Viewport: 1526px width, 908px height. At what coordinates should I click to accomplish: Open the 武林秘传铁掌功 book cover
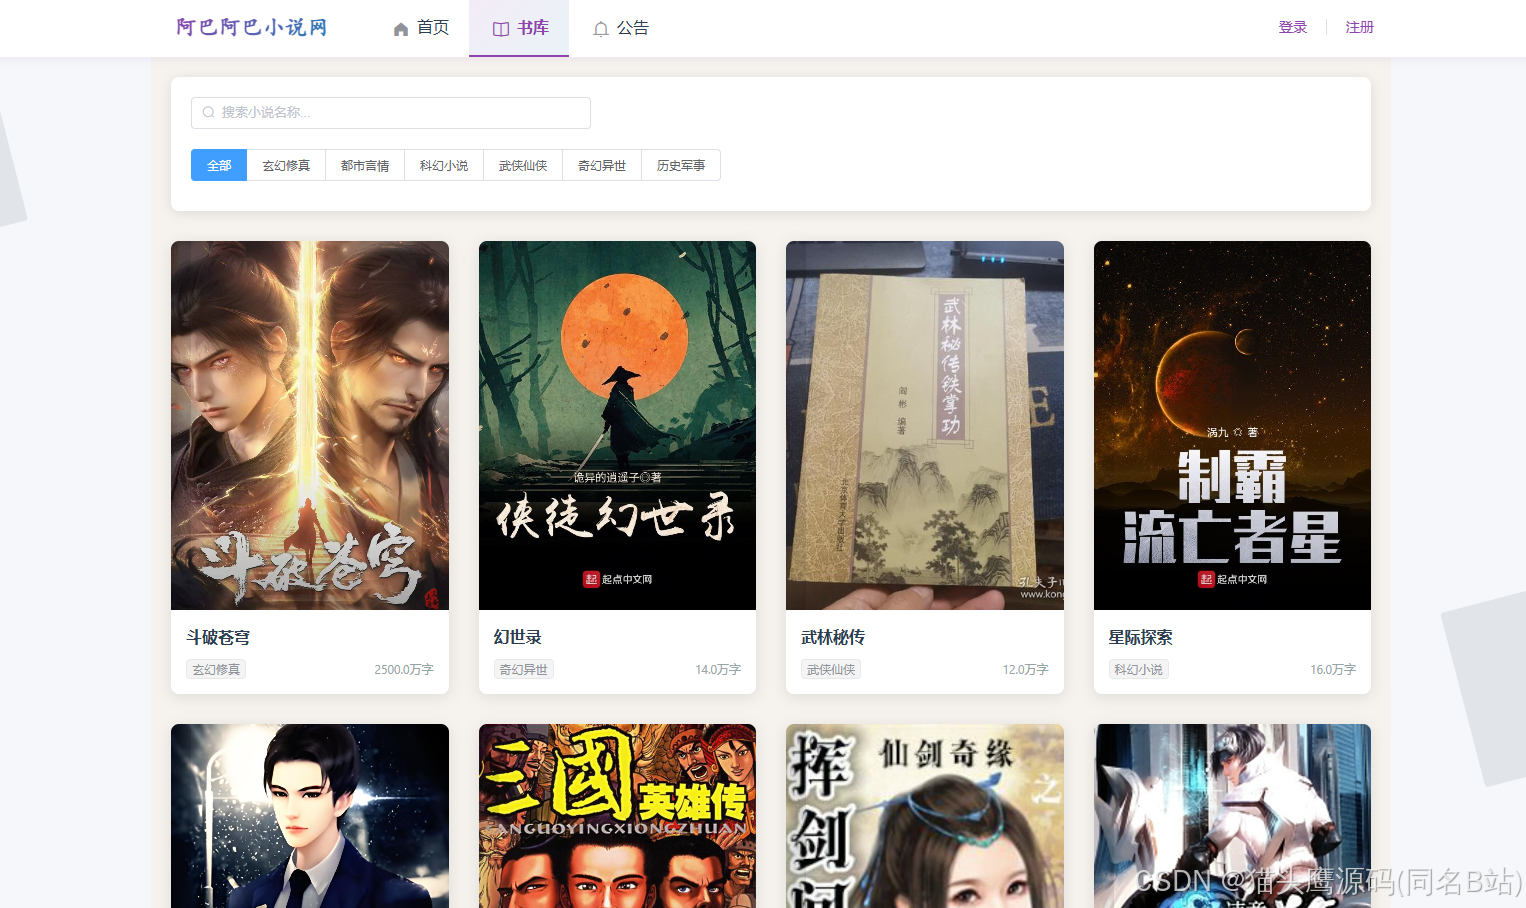pos(925,425)
